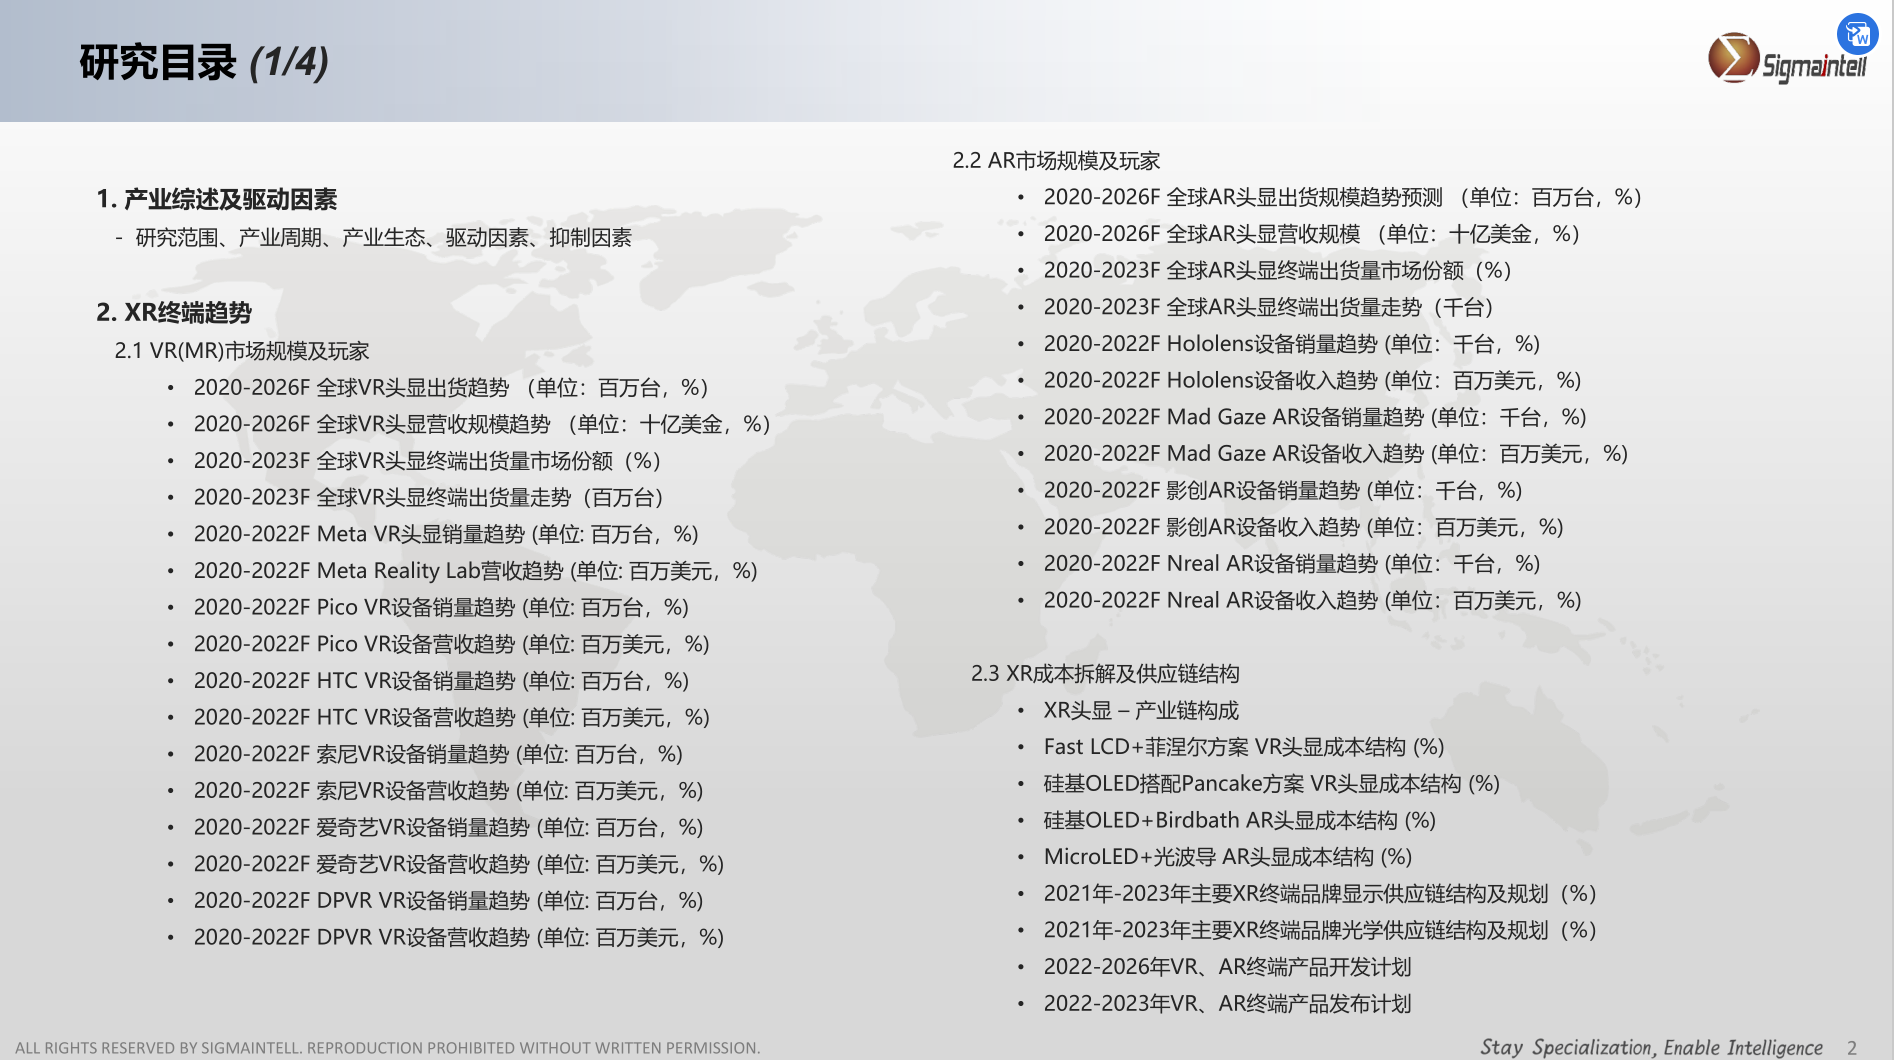The height and width of the screenshot is (1060, 1894).
Task: Click the Pico VR设备销量趋势 line
Action: (x=441, y=607)
